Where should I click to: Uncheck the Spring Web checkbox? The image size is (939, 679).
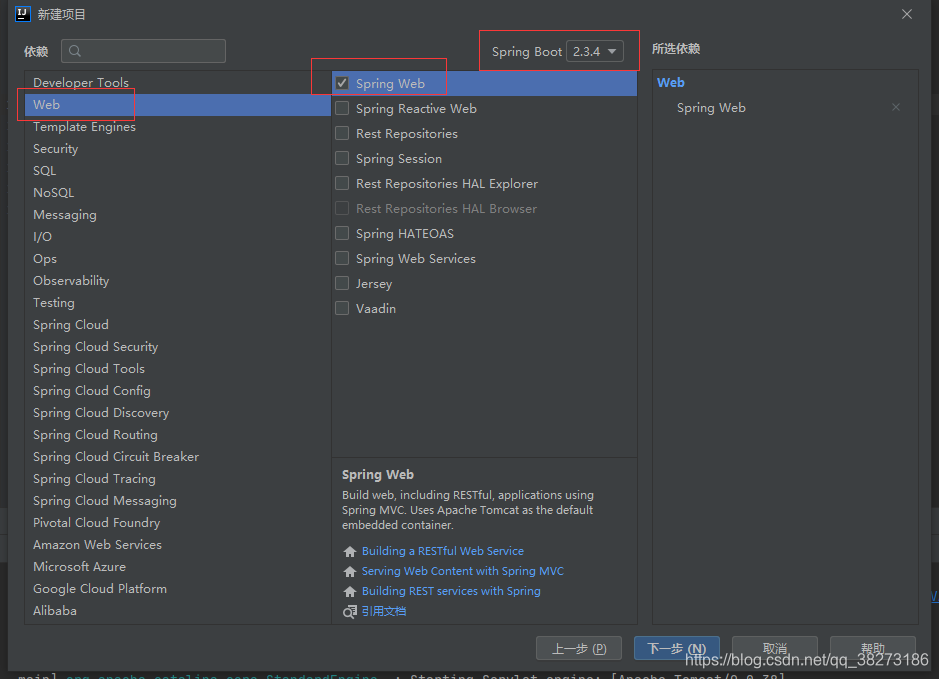point(342,83)
